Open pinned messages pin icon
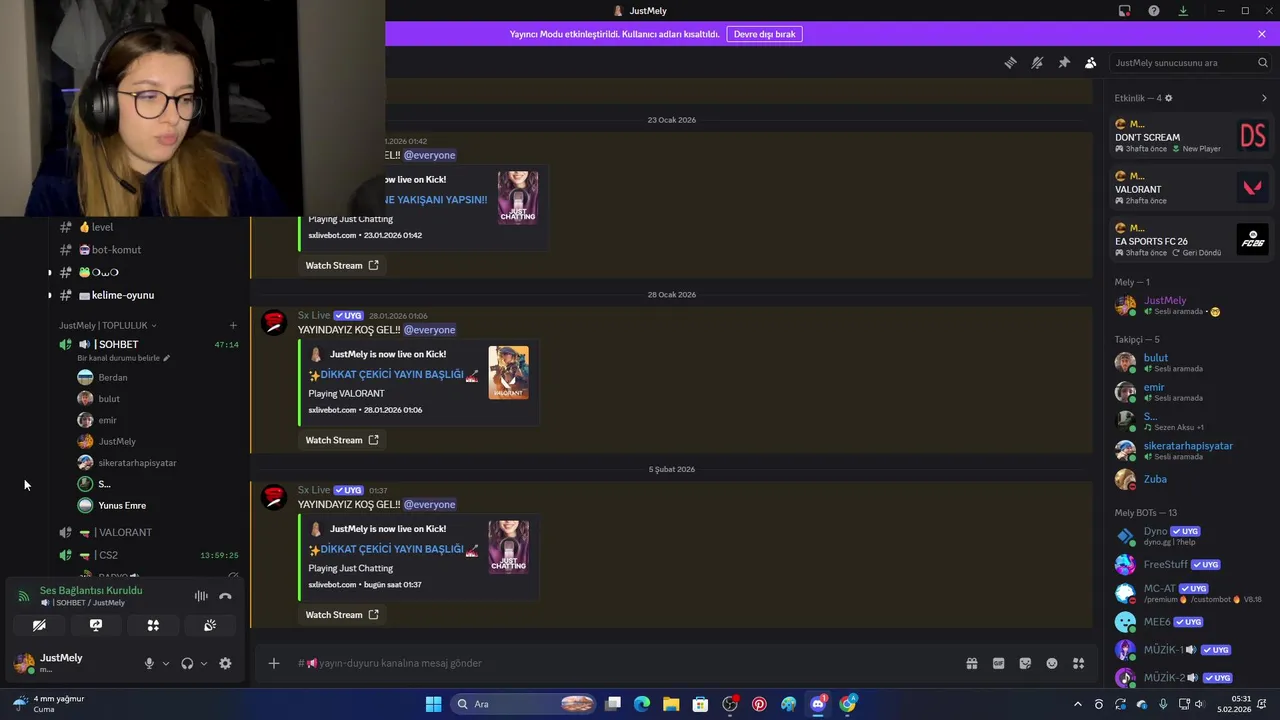This screenshot has width=1280, height=720. (1064, 62)
